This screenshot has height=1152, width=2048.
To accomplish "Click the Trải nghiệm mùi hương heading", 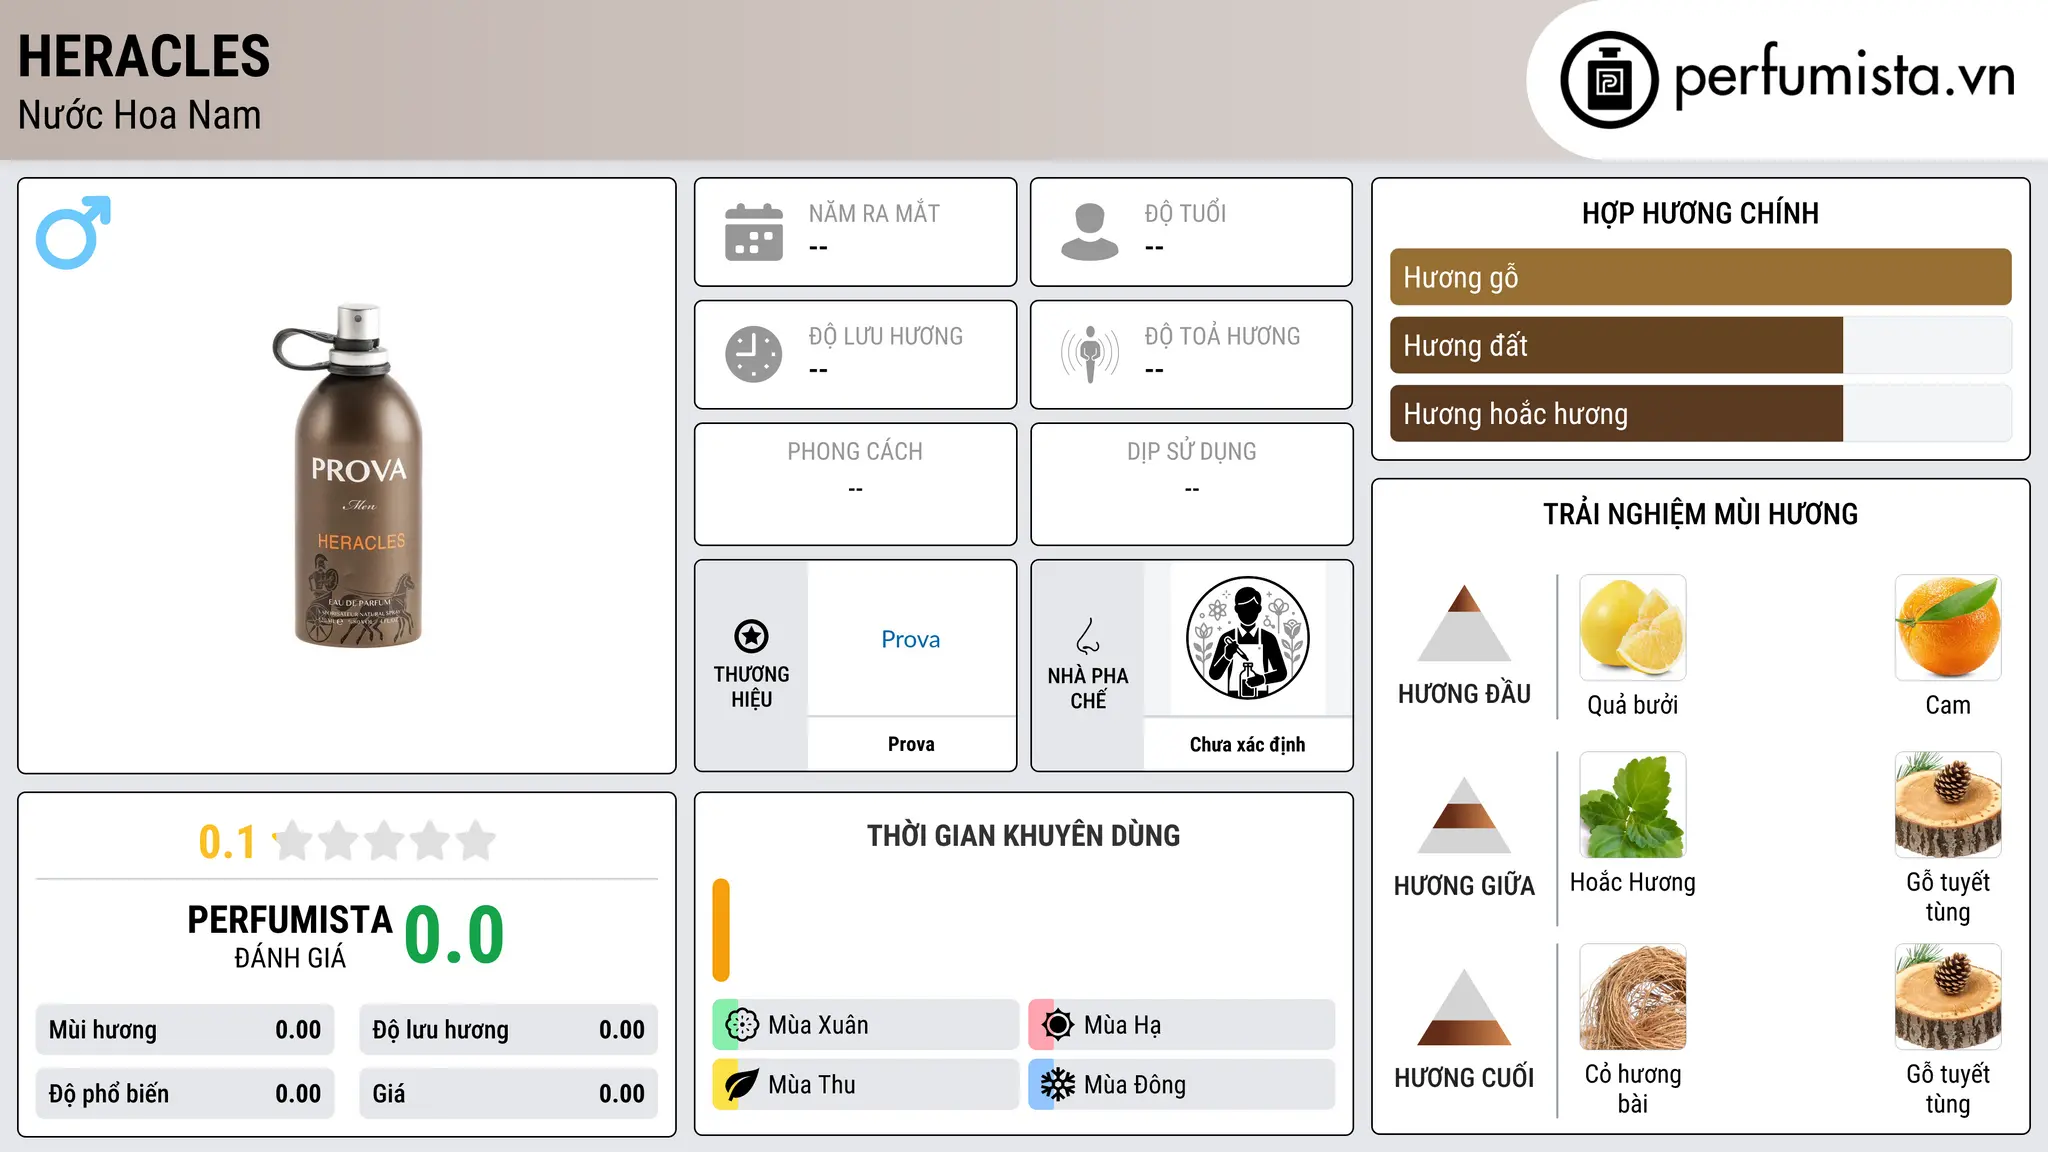I will [1701, 514].
